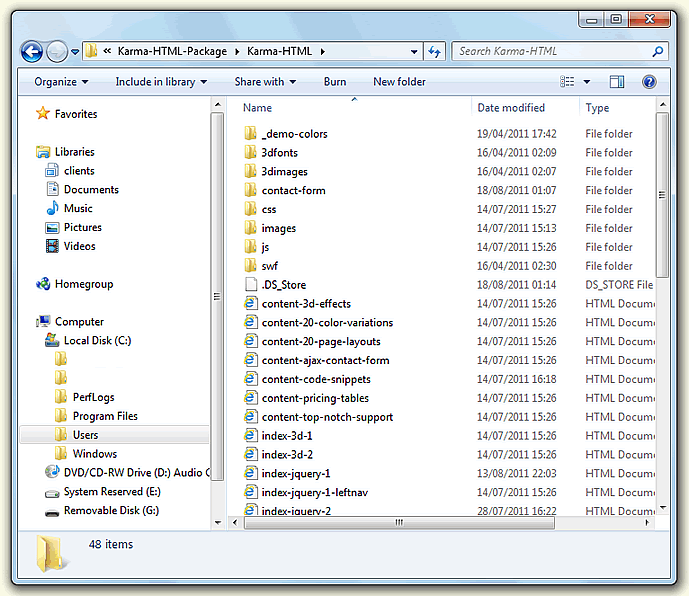Select the _demo-colors folder icon
Image resolution: width=689 pixels, height=596 pixels.
pos(250,133)
